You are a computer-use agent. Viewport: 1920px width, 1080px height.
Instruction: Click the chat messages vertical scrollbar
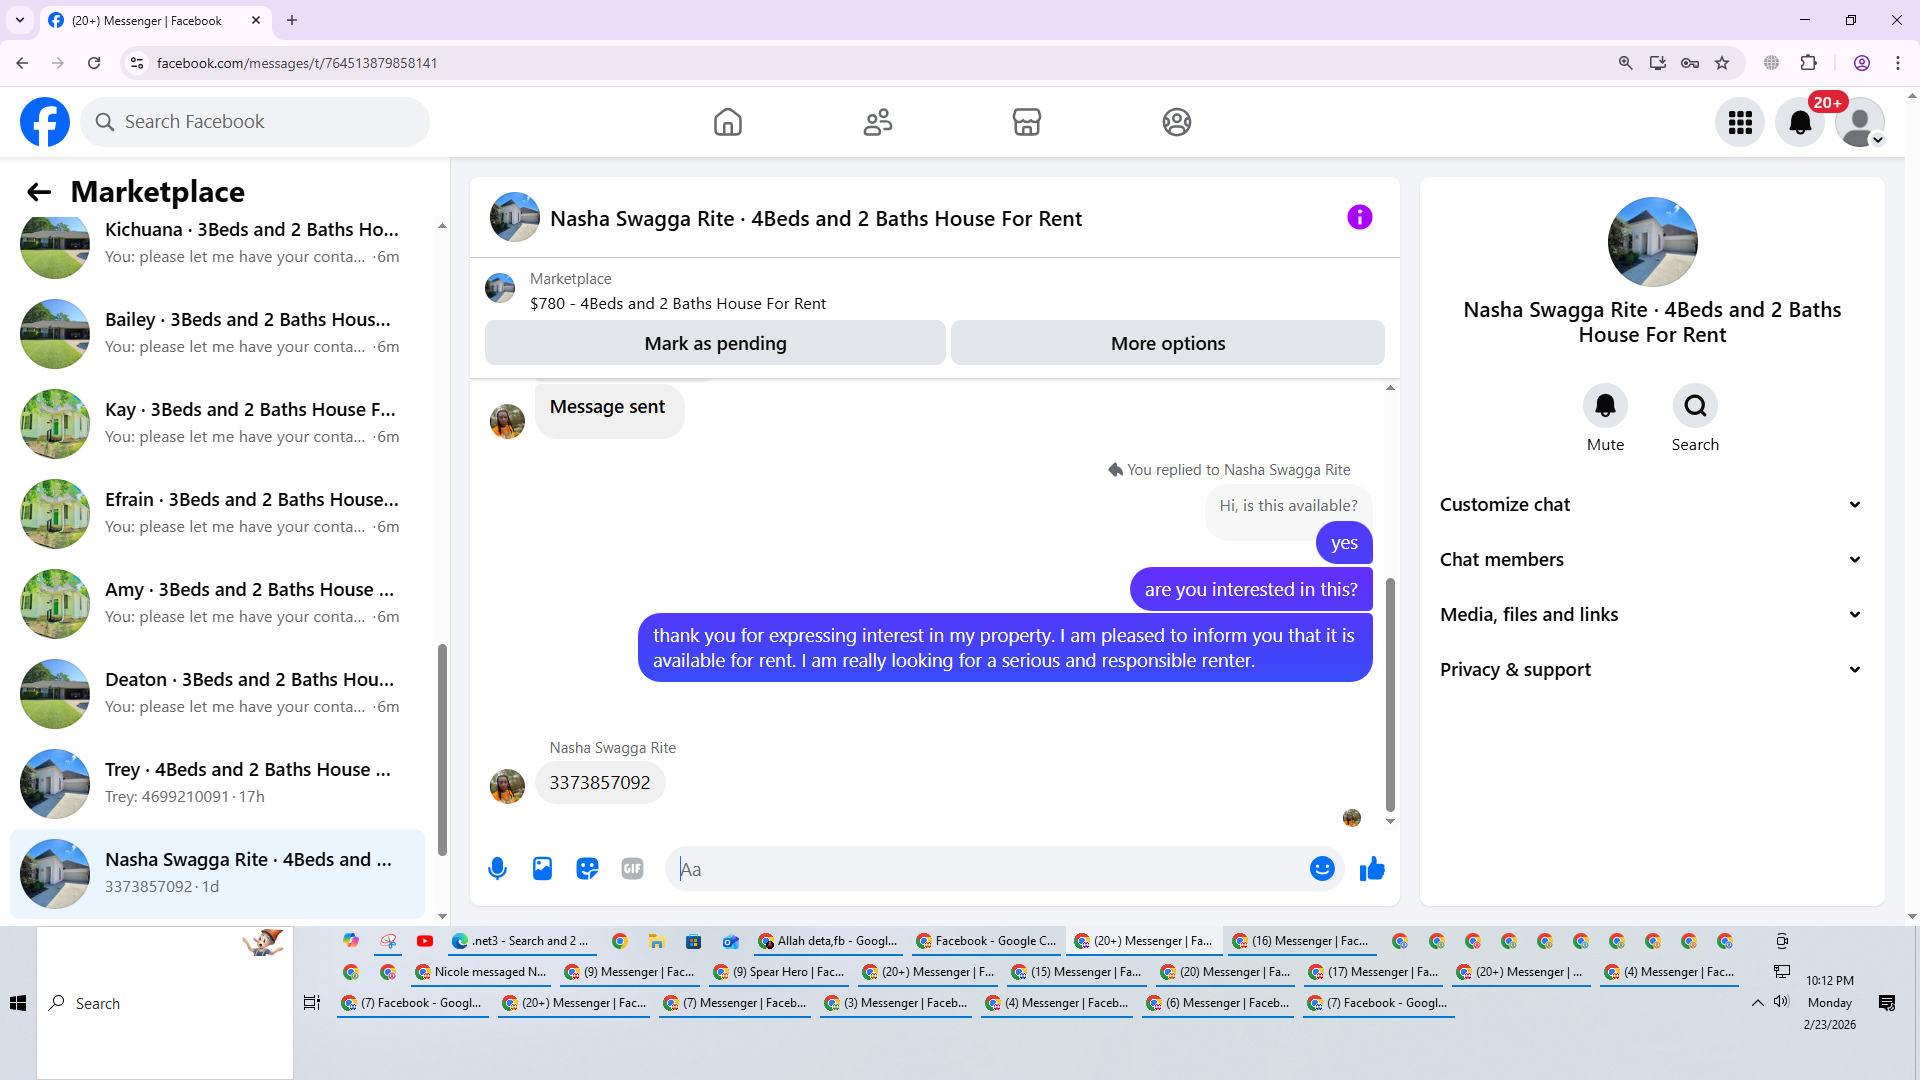(1390, 695)
